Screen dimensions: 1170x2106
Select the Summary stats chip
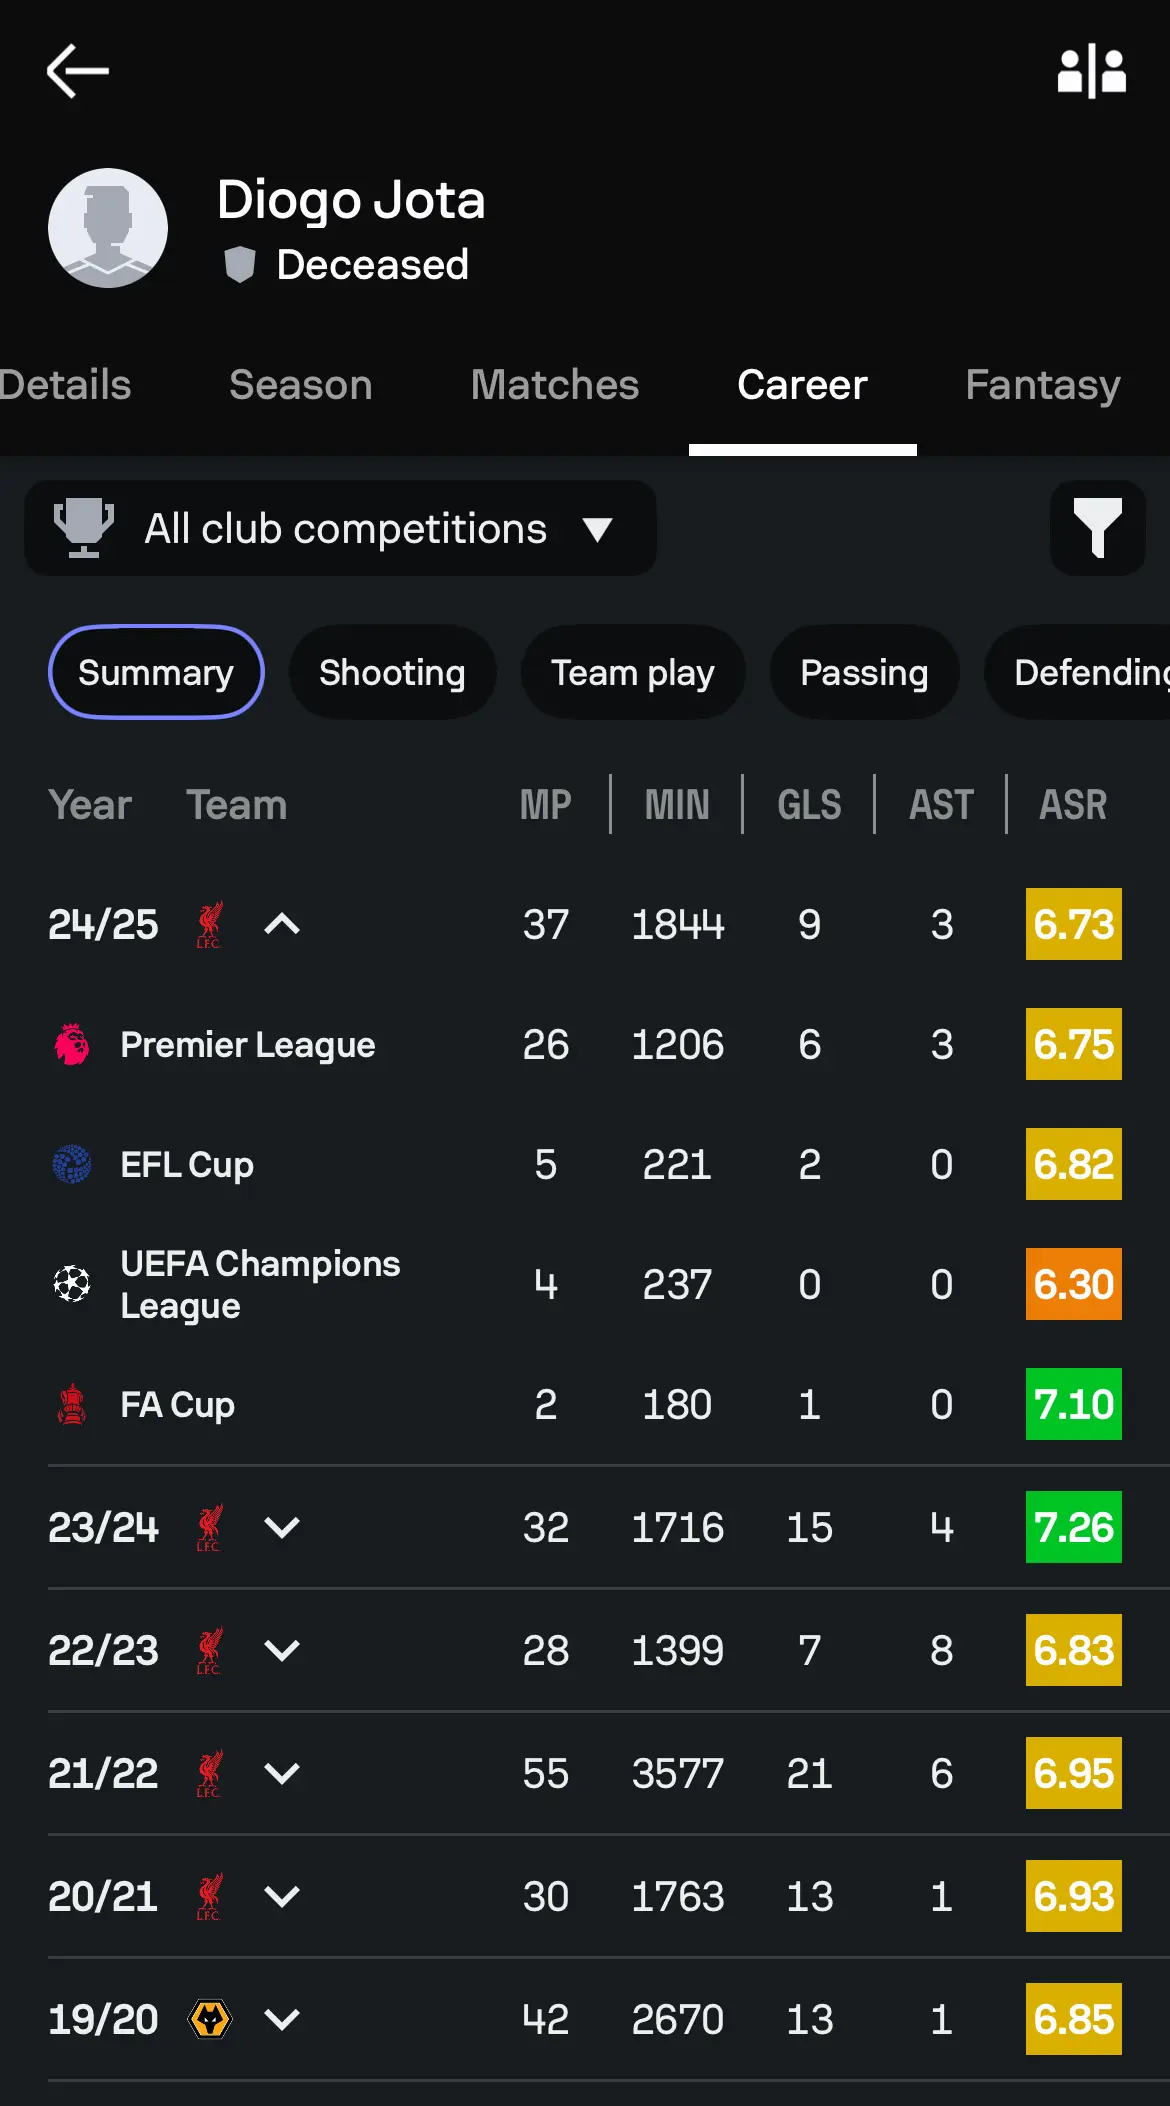pyautogui.click(x=156, y=672)
